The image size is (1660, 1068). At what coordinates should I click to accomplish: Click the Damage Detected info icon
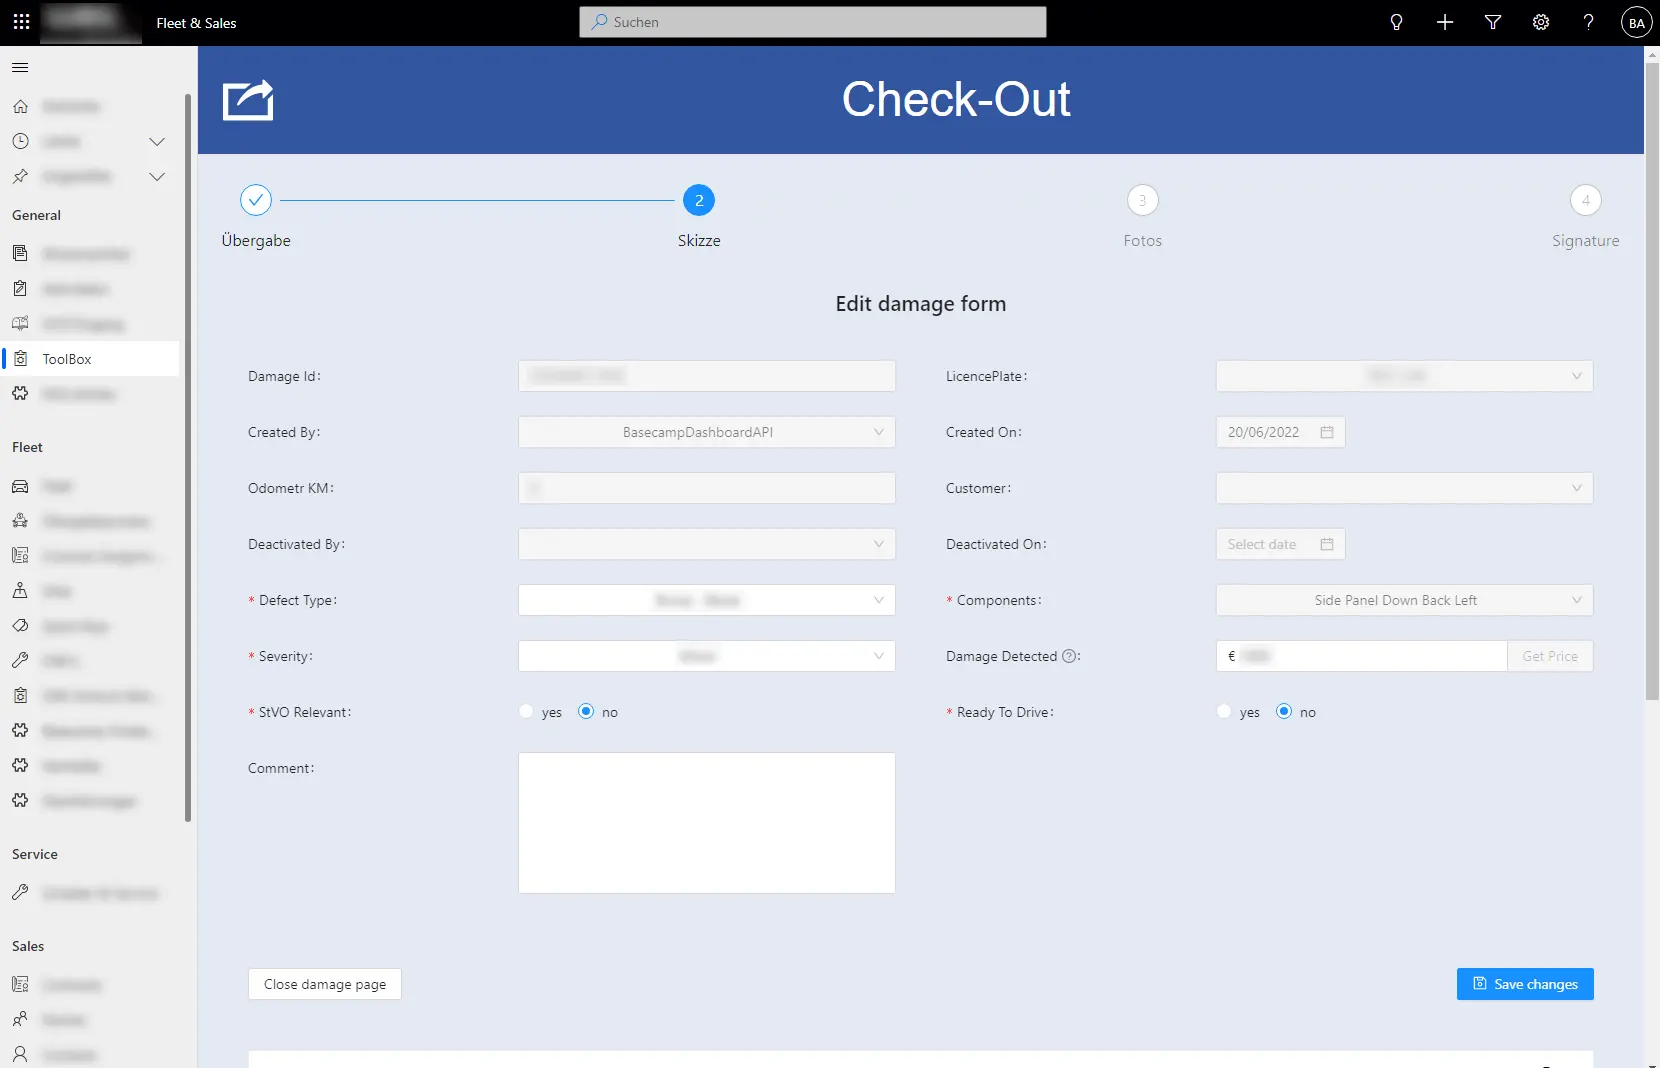(x=1069, y=657)
